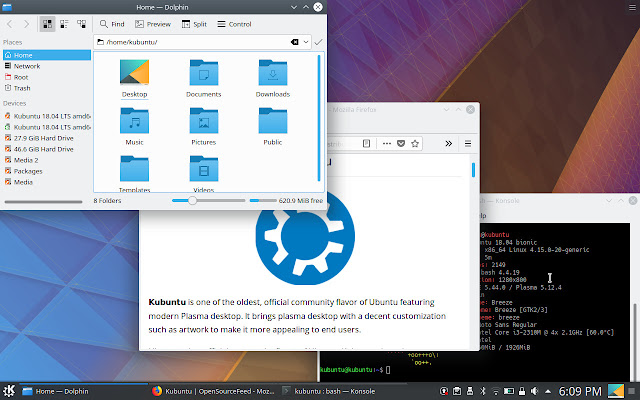This screenshot has height=400, width=640.
Task: Click the blue Kubuntu gear logo image
Action: coord(305,238)
